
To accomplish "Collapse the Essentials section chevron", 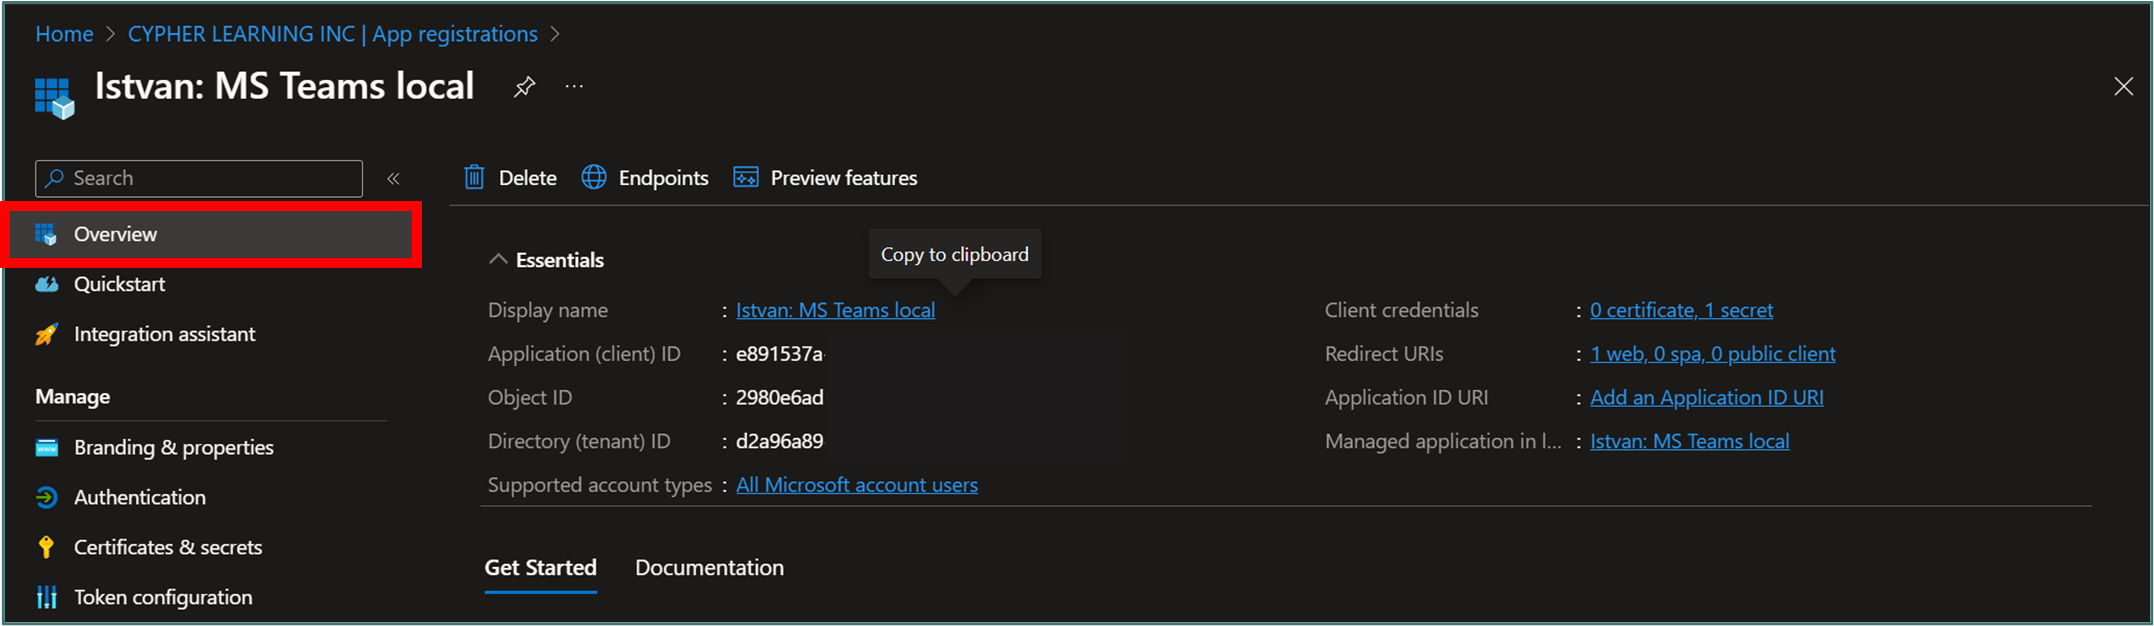I will pos(497,259).
